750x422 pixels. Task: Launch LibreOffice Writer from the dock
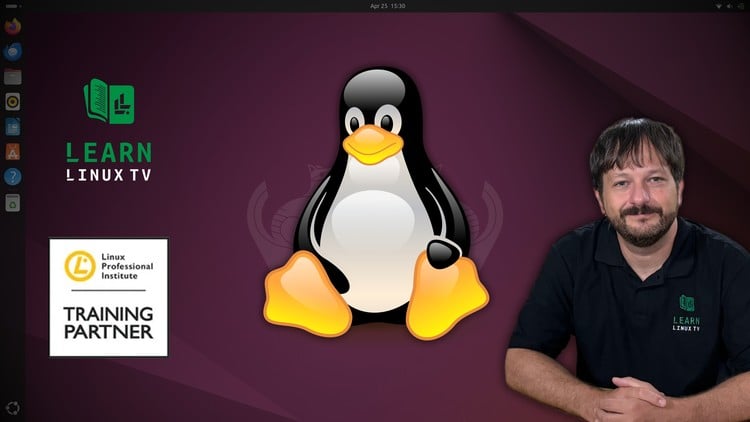pyautogui.click(x=13, y=127)
